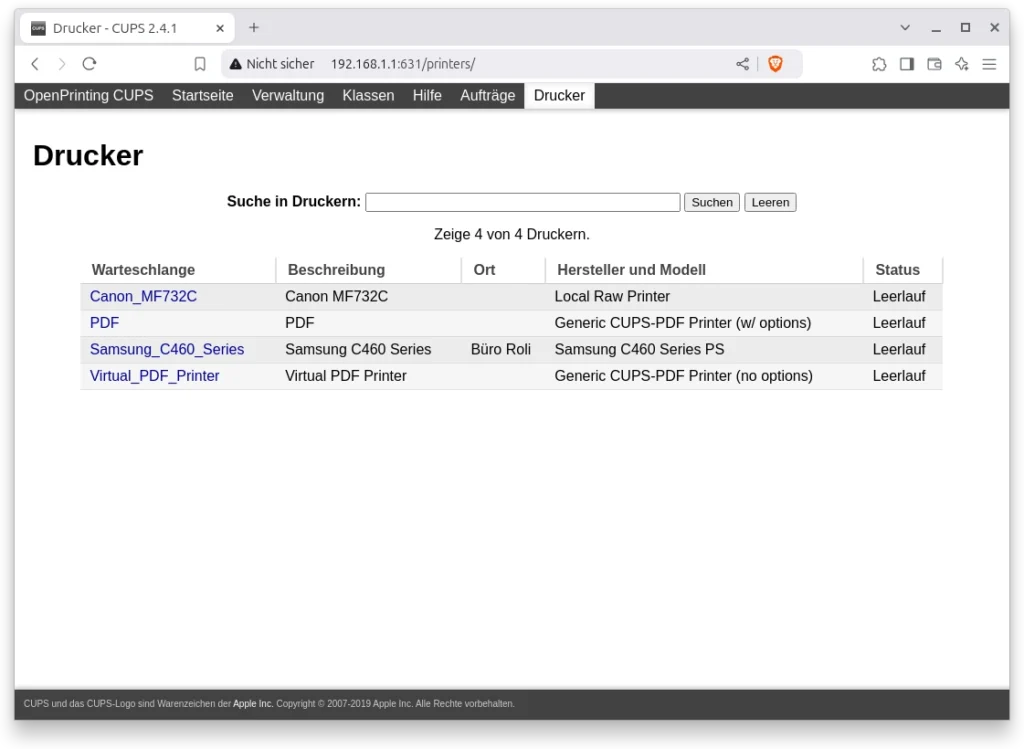Open the browser hamburger menu
Image resolution: width=1024 pixels, height=749 pixels.
[989, 64]
